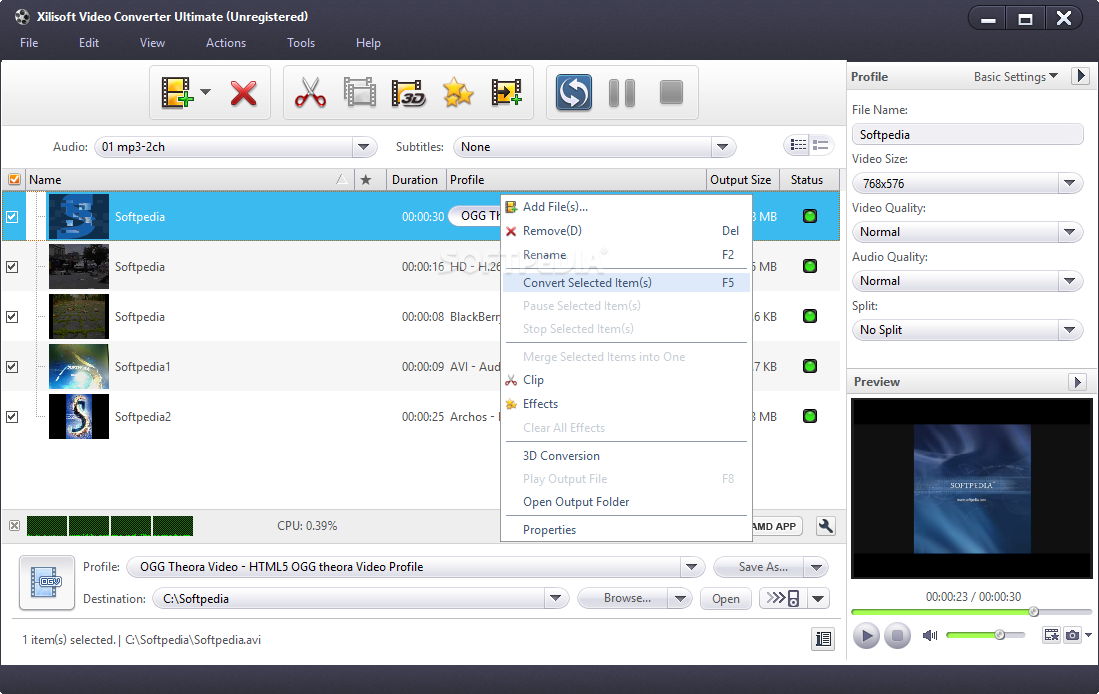Image resolution: width=1099 pixels, height=694 pixels.
Task: Switch to thumbnail list view icon
Action: point(798,145)
